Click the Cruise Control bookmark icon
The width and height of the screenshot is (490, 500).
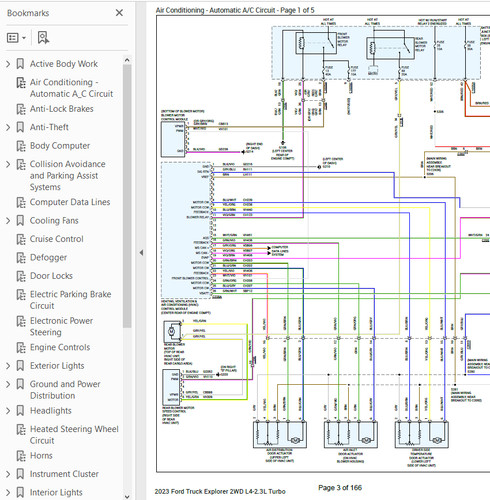[x=21, y=239]
